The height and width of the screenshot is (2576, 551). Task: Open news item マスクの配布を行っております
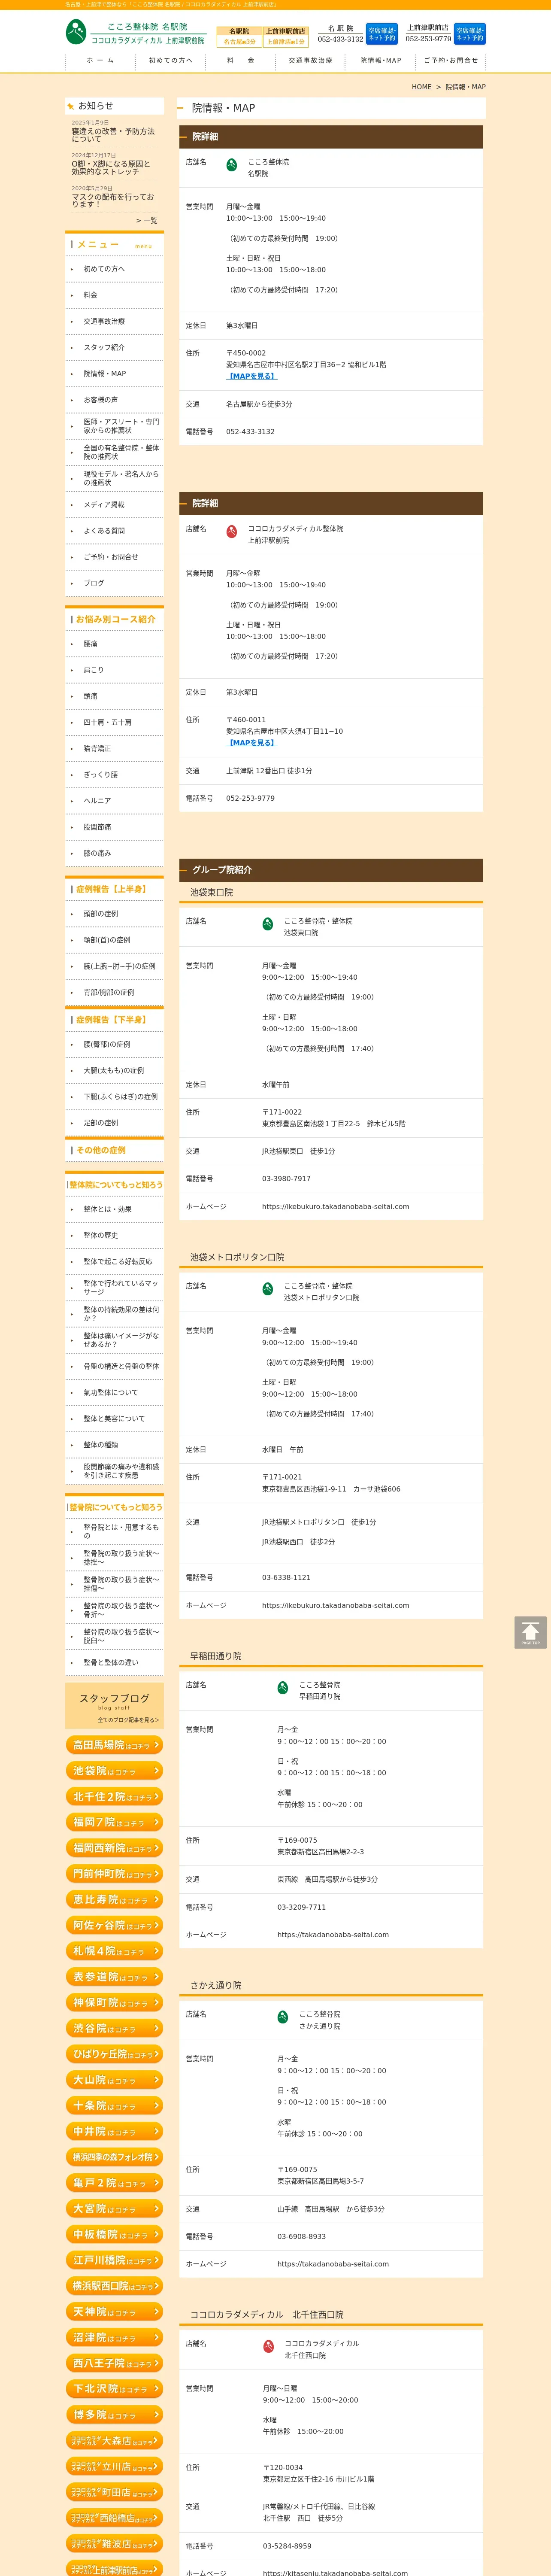click(x=113, y=200)
